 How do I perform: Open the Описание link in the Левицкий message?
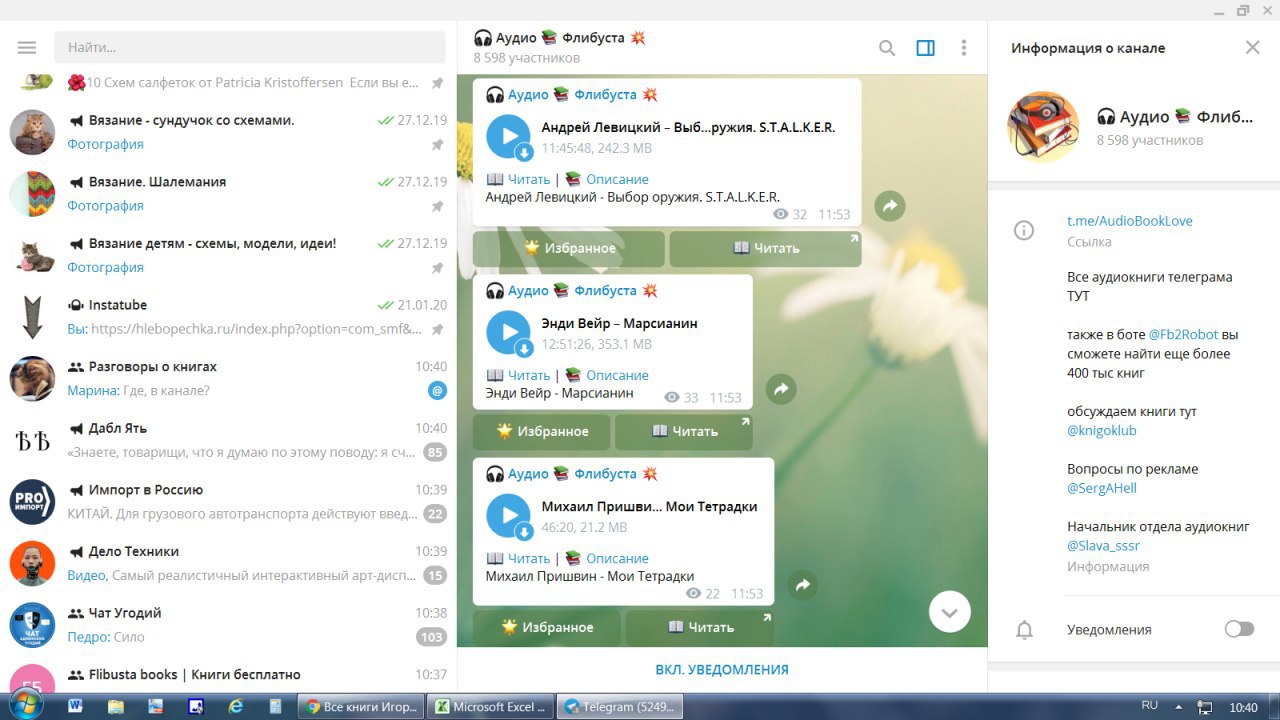click(617, 179)
